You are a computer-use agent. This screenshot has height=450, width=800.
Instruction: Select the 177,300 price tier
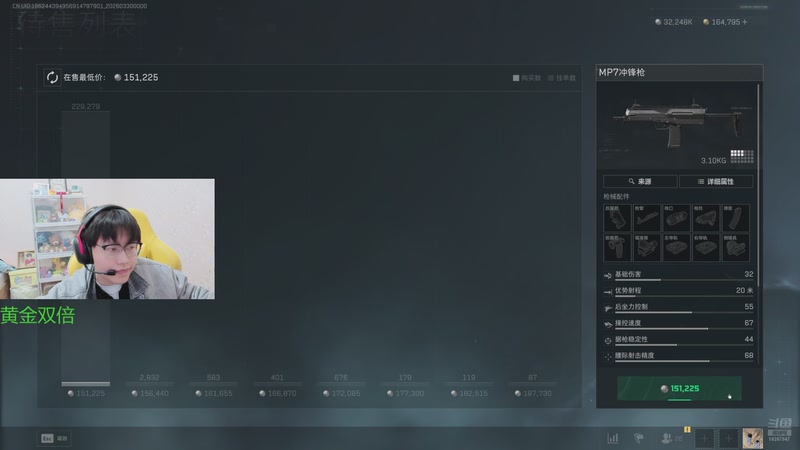click(x=405, y=393)
